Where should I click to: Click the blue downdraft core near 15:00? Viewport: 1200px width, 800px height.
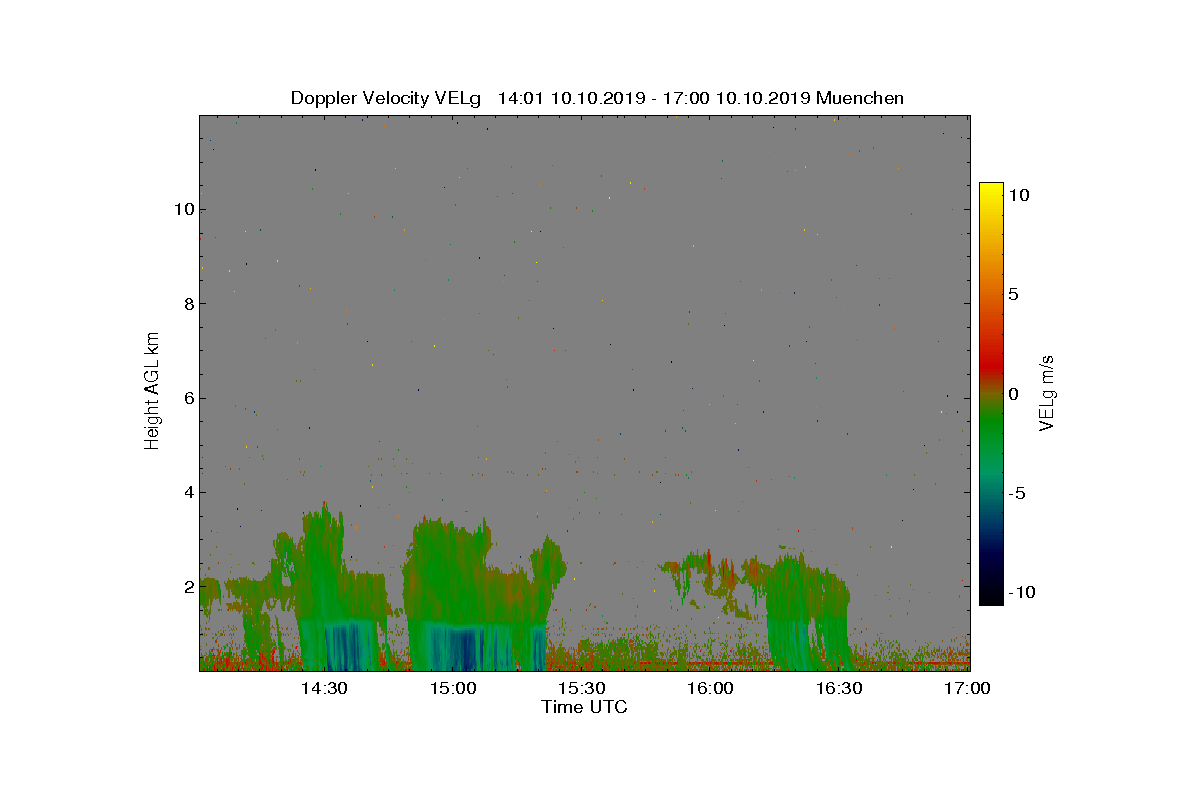(x=465, y=648)
